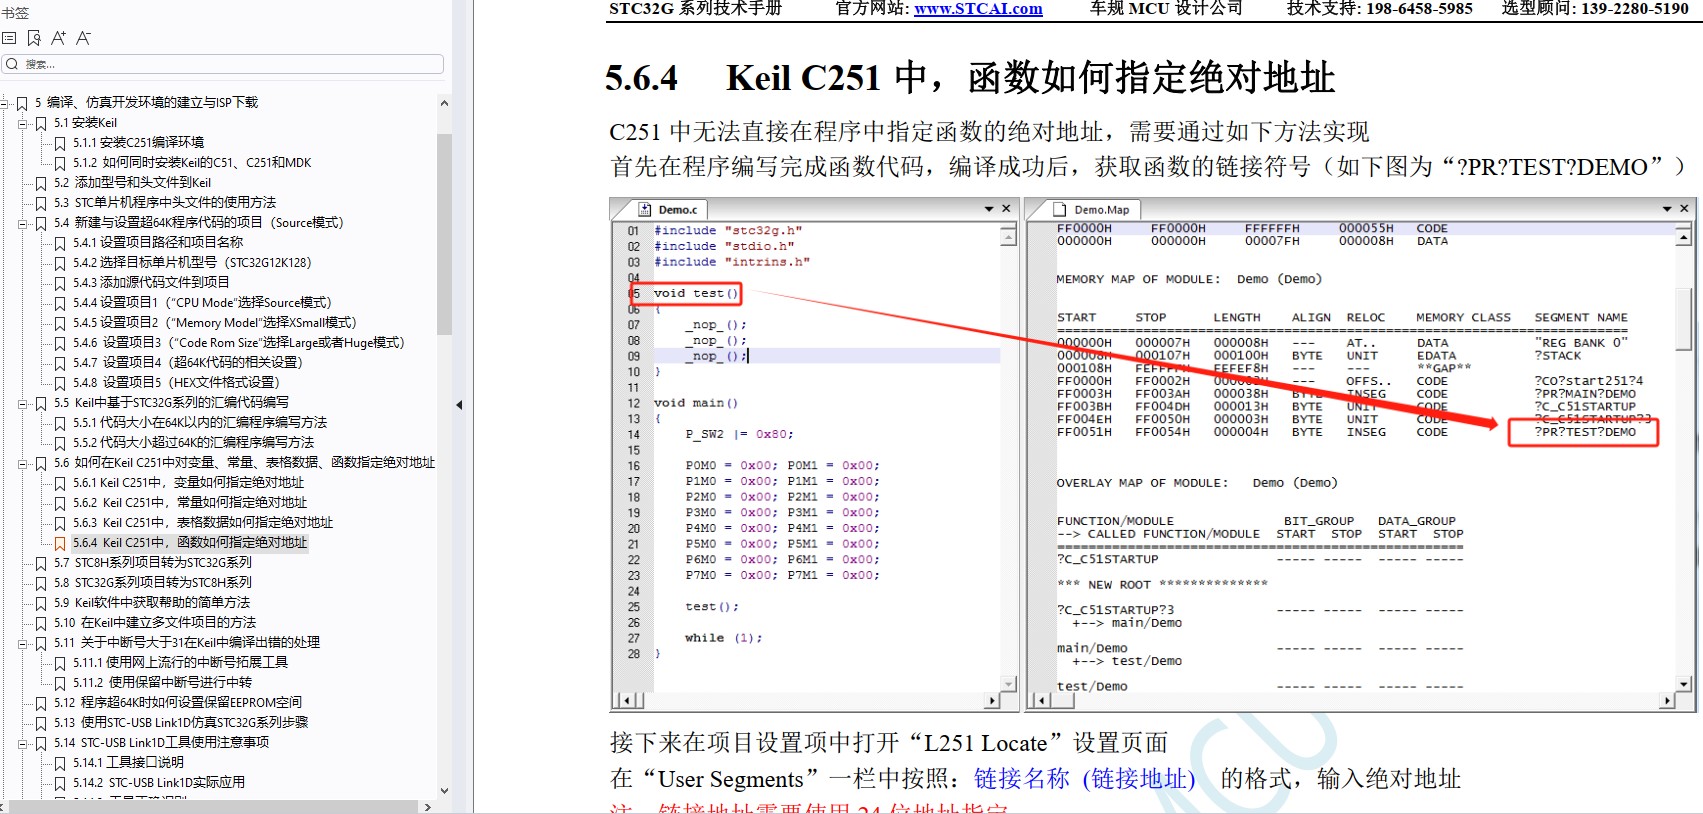Open bookmark 5.14.2 STC-USB Link1D实际应用
Viewport: 1703px width, 814px height.
[x=158, y=783]
